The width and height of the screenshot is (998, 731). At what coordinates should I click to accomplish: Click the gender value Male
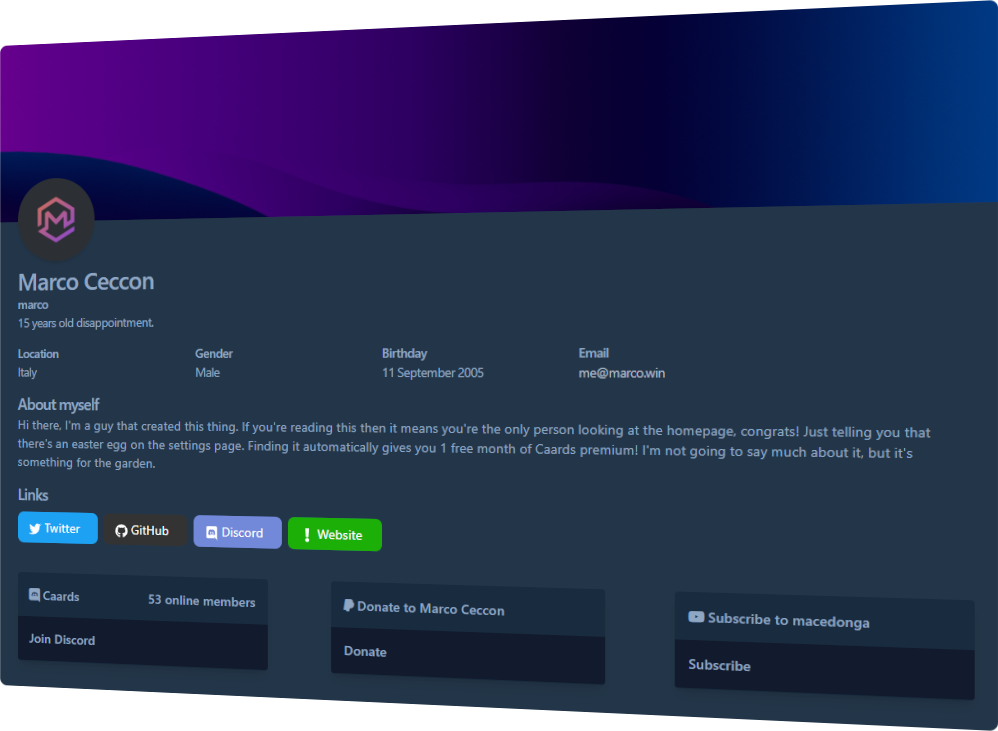[x=207, y=372]
